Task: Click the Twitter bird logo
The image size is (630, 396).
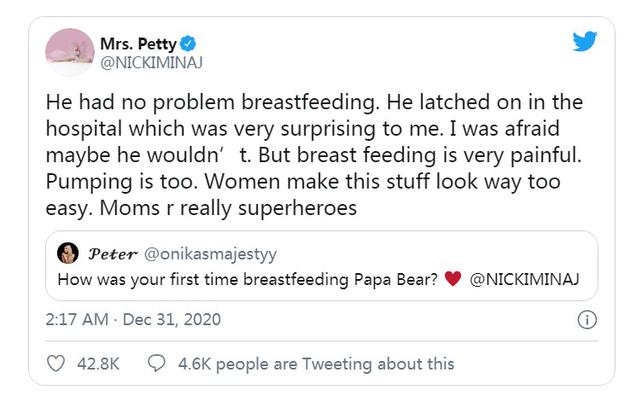Action: pyautogui.click(x=585, y=41)
